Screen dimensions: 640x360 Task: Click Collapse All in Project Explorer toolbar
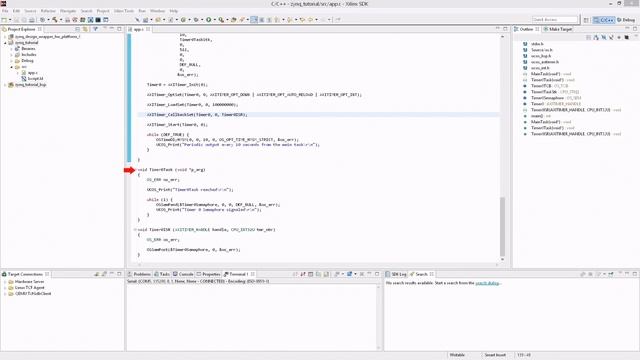click(x=78, y=29)
